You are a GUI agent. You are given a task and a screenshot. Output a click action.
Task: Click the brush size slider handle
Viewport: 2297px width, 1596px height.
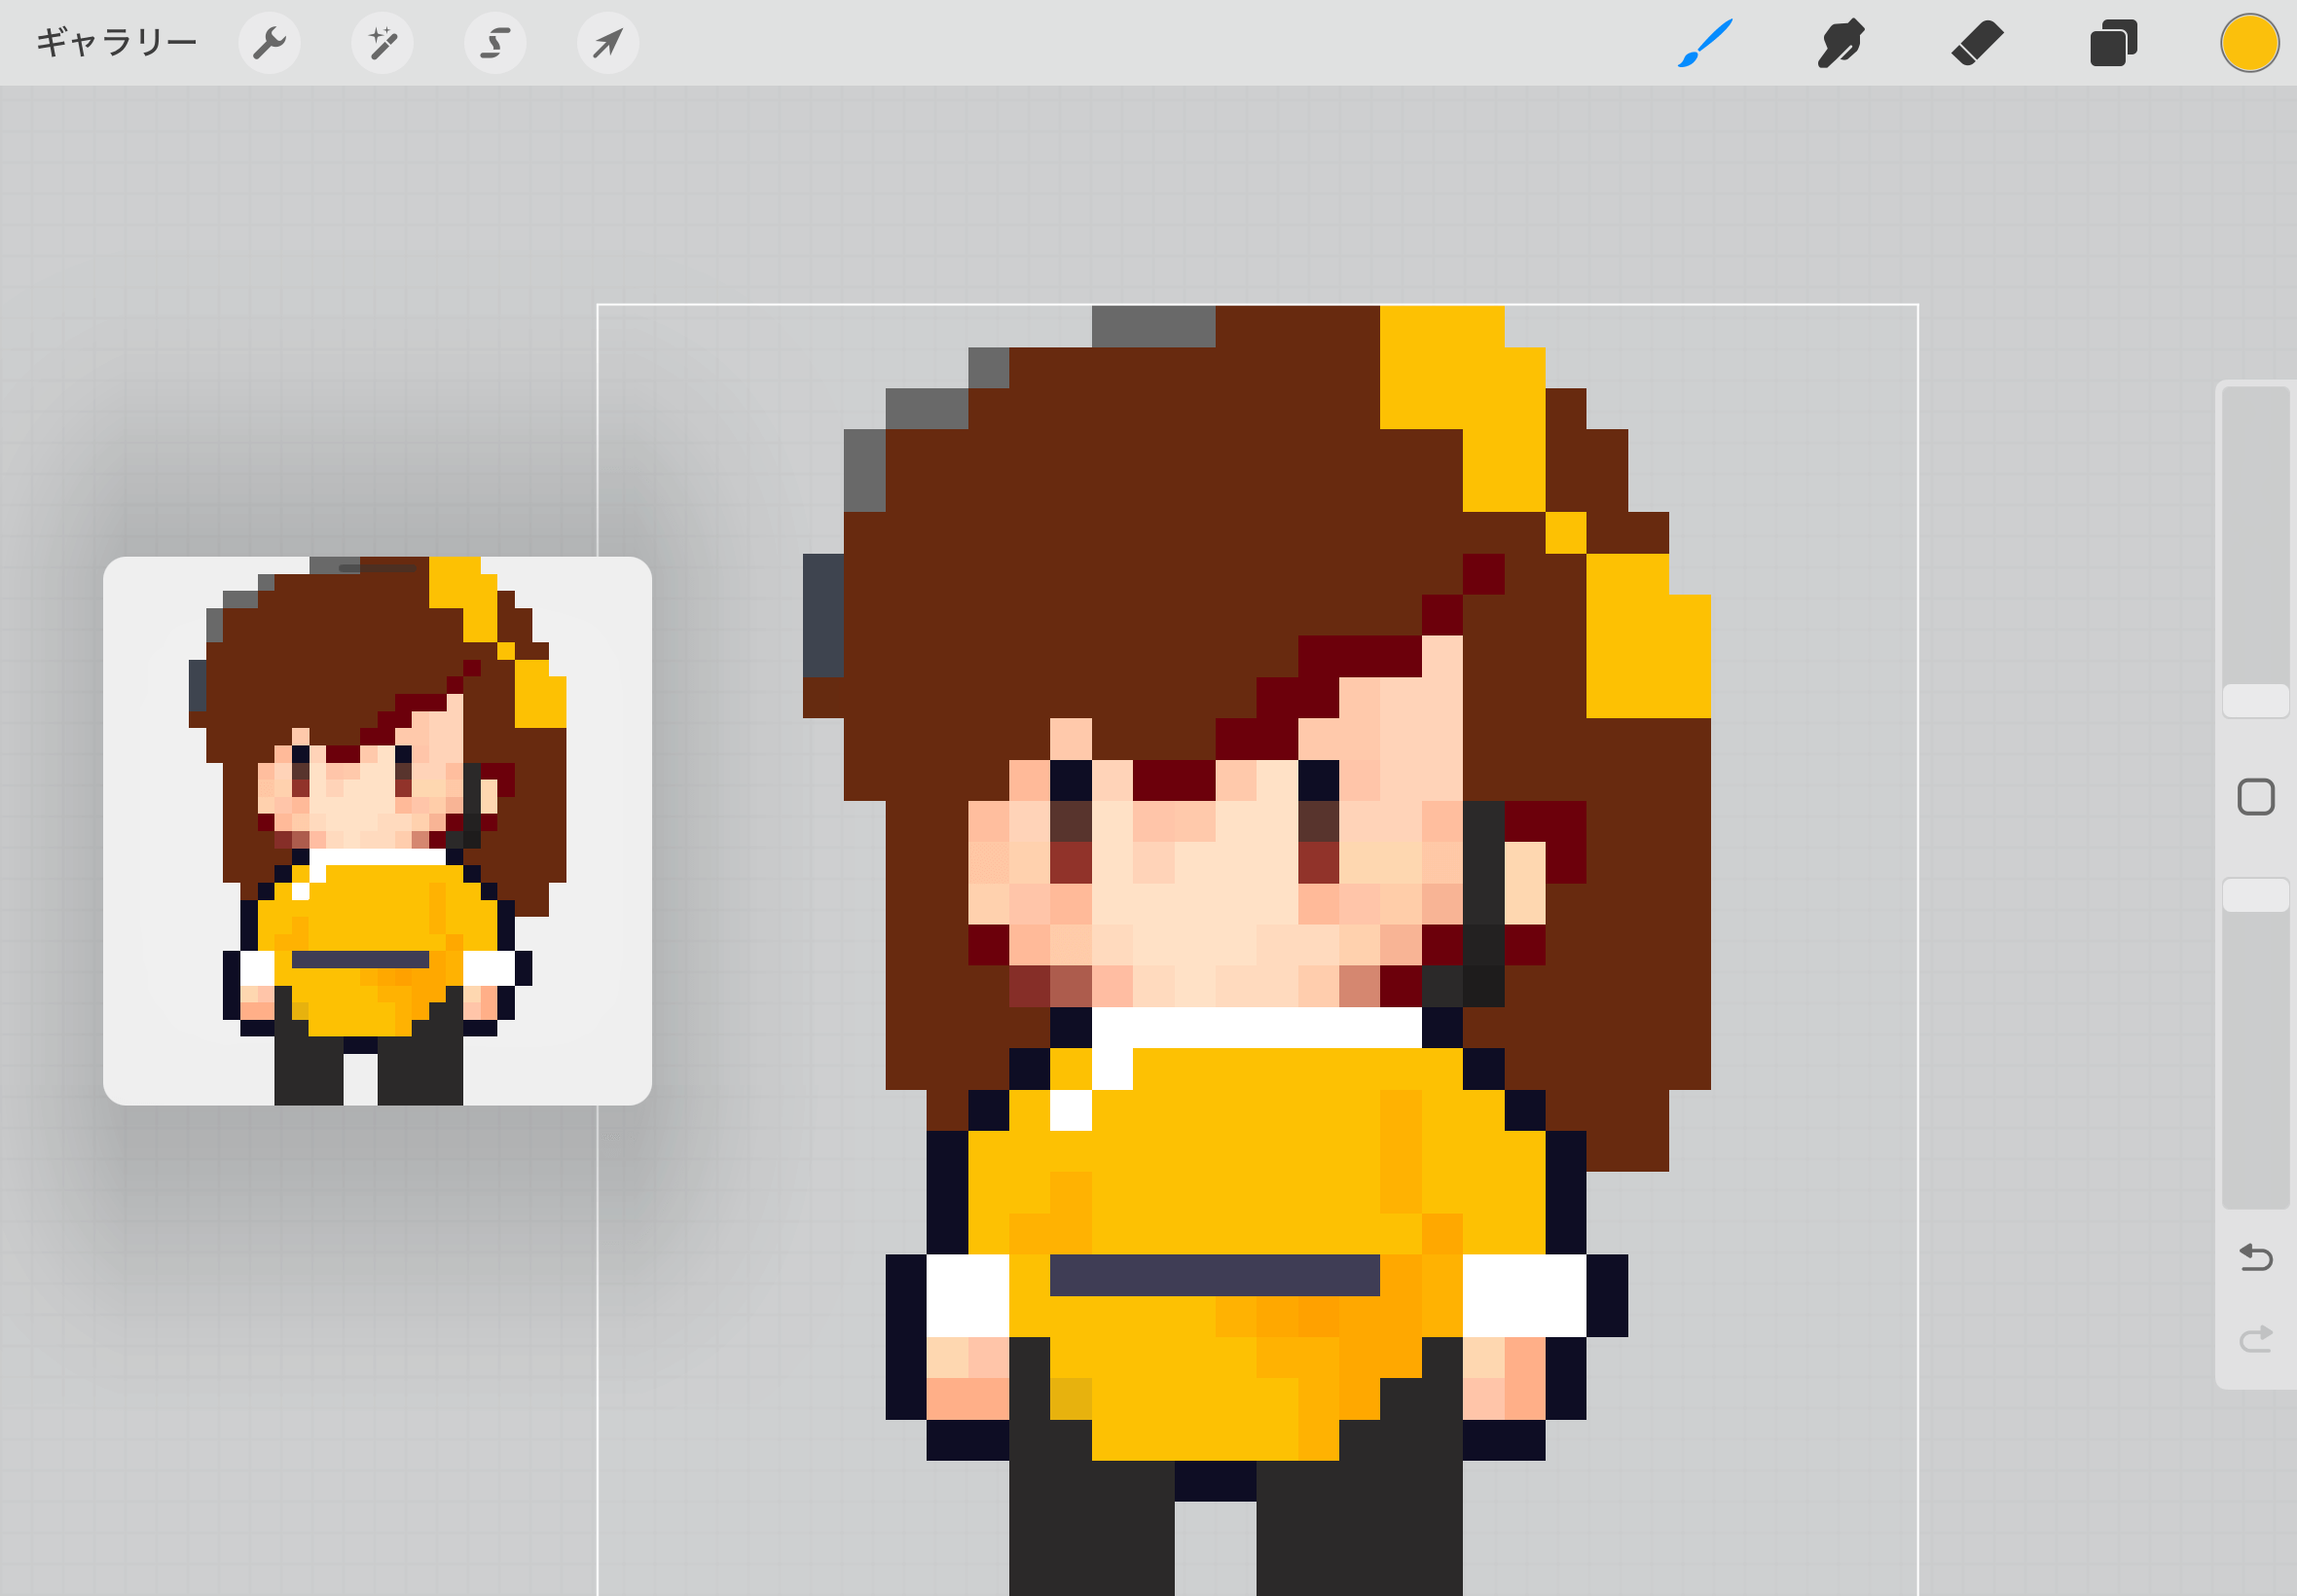tap(2256, 700)
